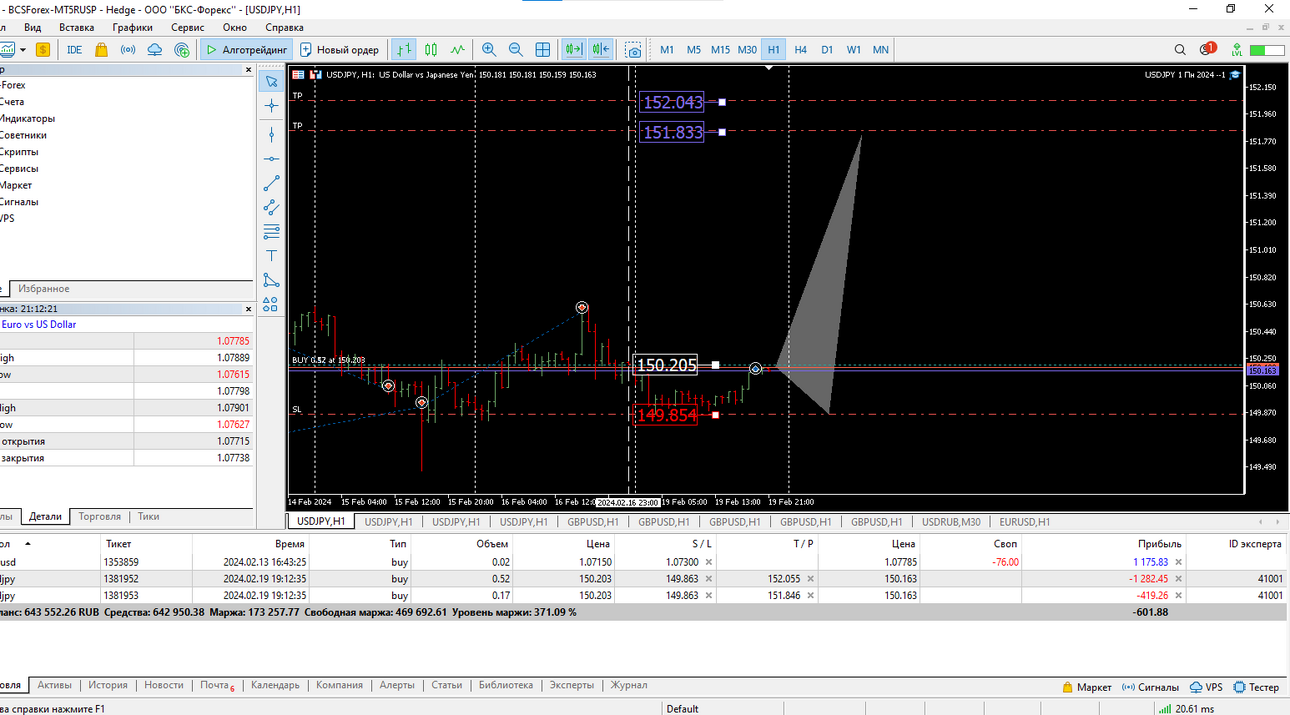Switch to the USDRUB,M30 chart tab
Screen dimensions: 1290x715
[951, 521]
